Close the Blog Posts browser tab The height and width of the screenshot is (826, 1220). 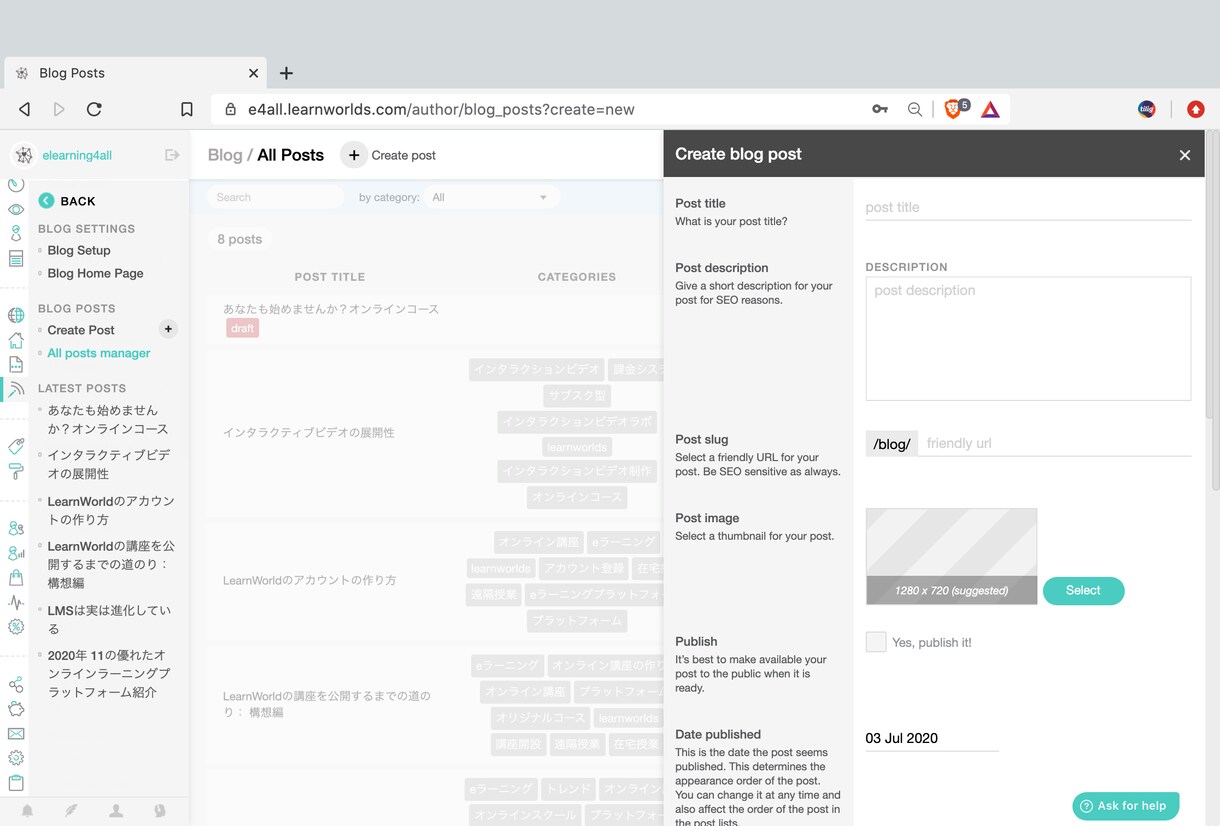[x=254, y=73]
